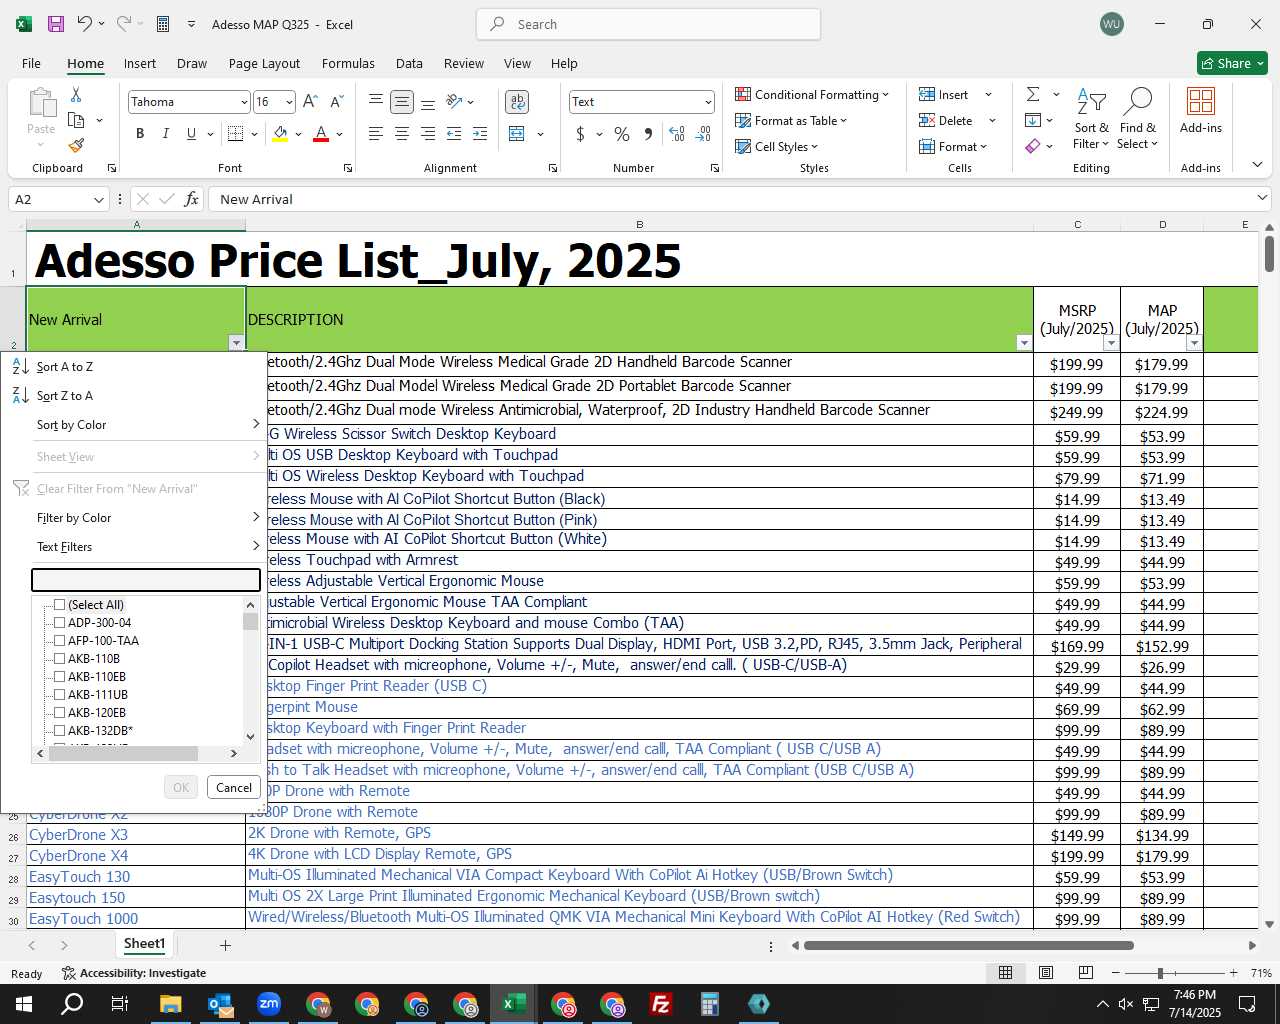Open File Explorer from taskbar
Image resolution: width=1280 pixels, height=1024 pixels.
pos(170,1004)
